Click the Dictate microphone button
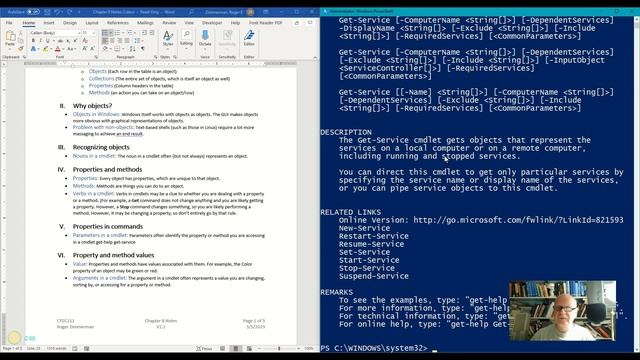 click(205, 39)
